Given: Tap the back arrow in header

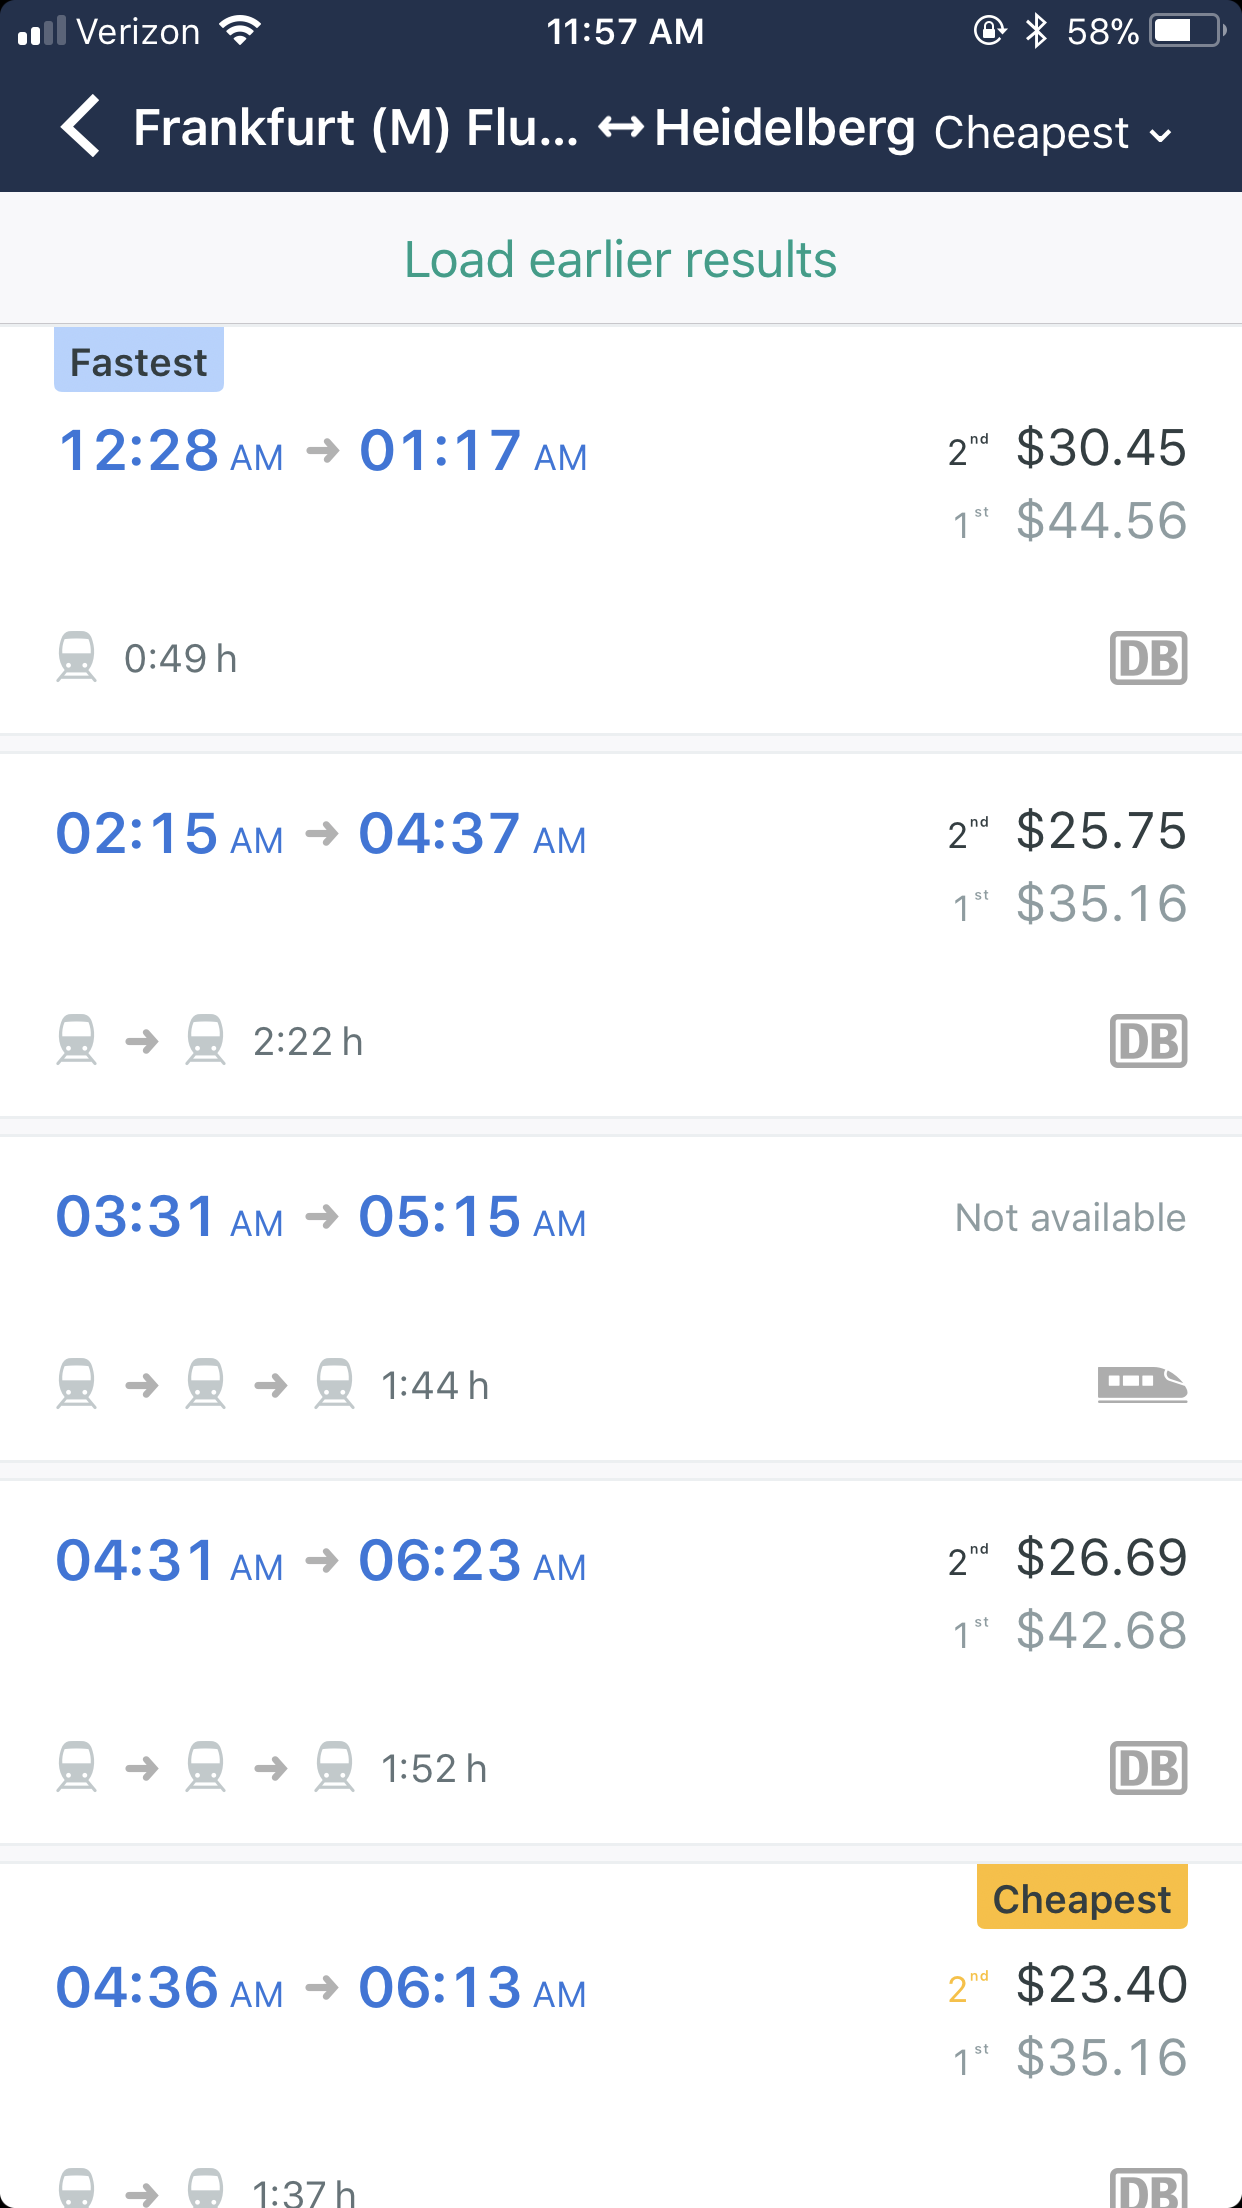Looking at the screenshot, I should [82, 127].
